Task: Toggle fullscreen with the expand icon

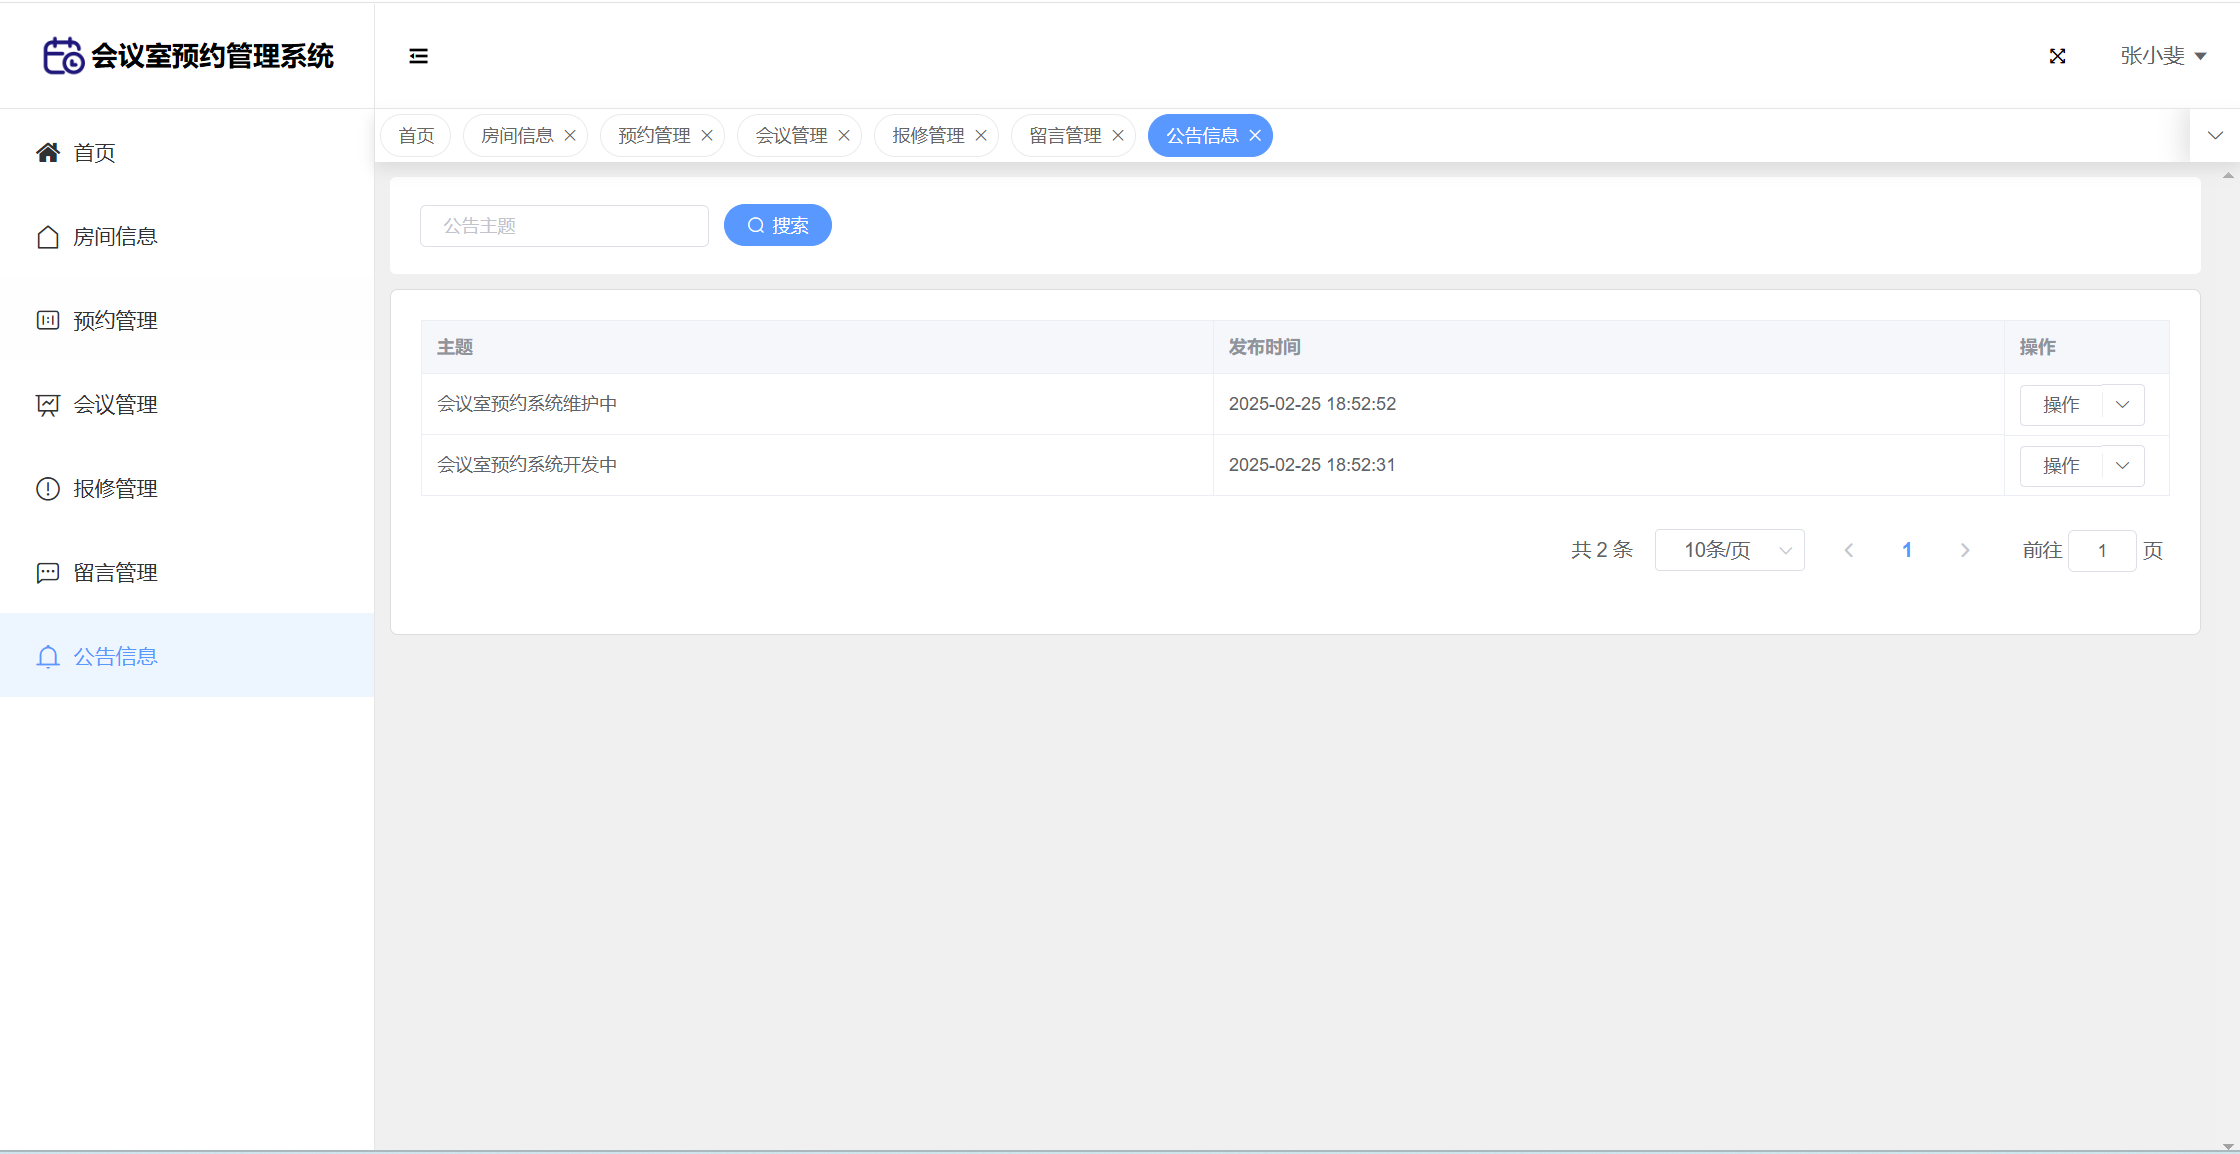Action: point(2057,56)
